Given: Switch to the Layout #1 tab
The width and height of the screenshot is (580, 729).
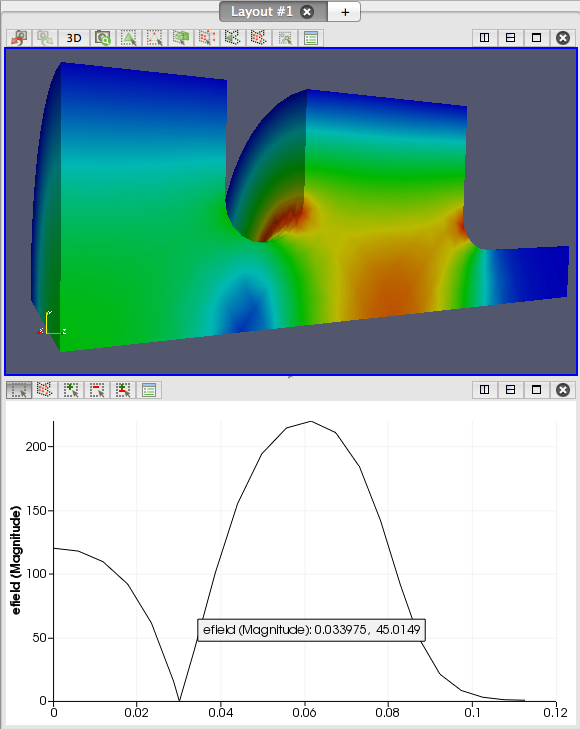Looking at the screenshot, I should tap(262, 12).
